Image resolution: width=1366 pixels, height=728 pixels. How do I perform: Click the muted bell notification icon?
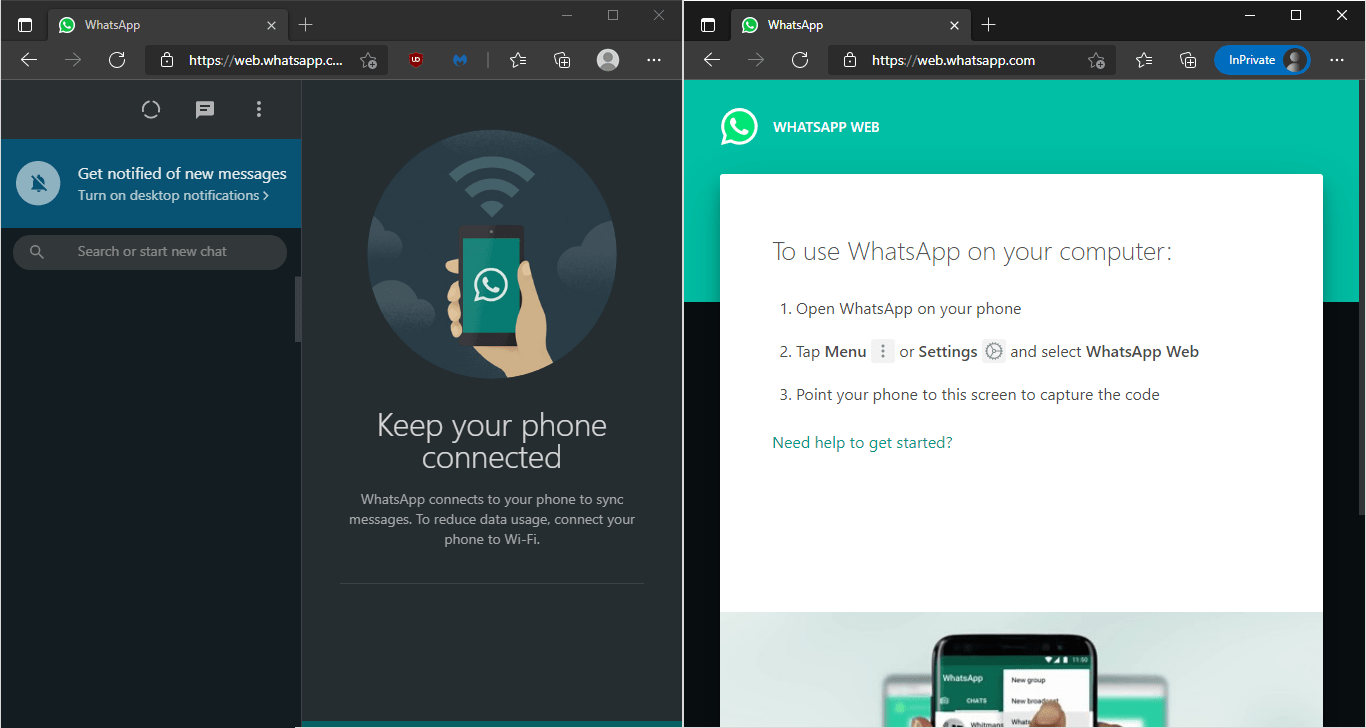point(39,183)
